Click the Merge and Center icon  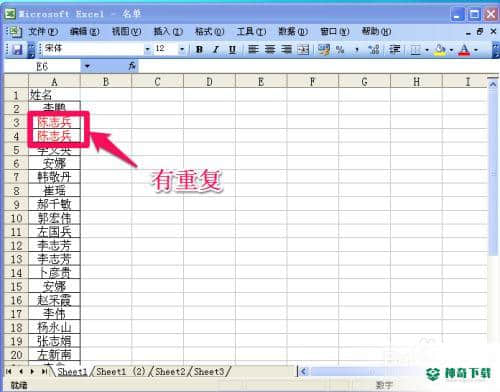click(303, 50)
